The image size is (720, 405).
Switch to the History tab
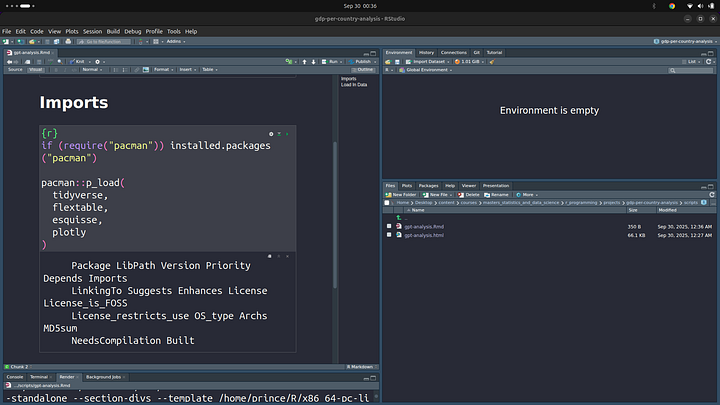point(426,53)
